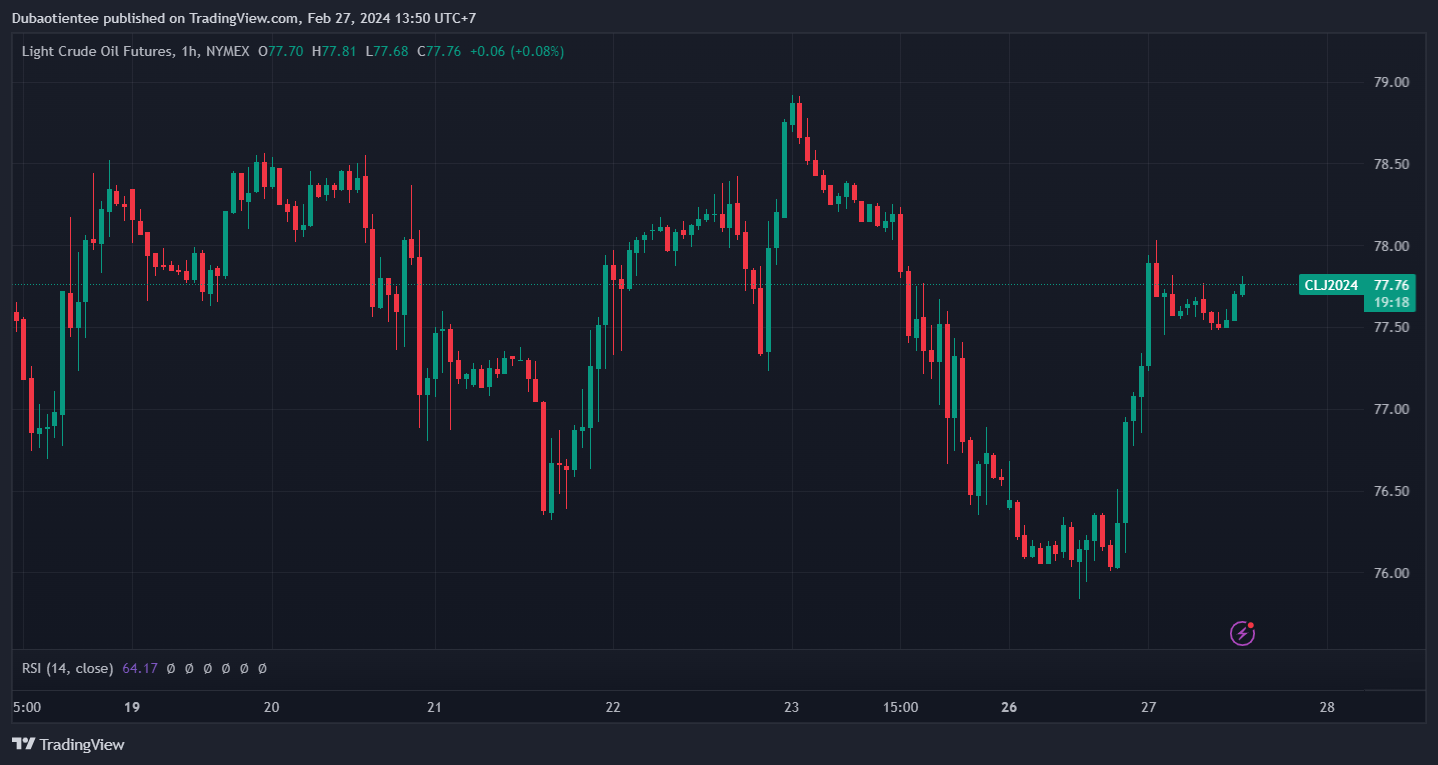Click the close price C77.76 value

[439, 51]
